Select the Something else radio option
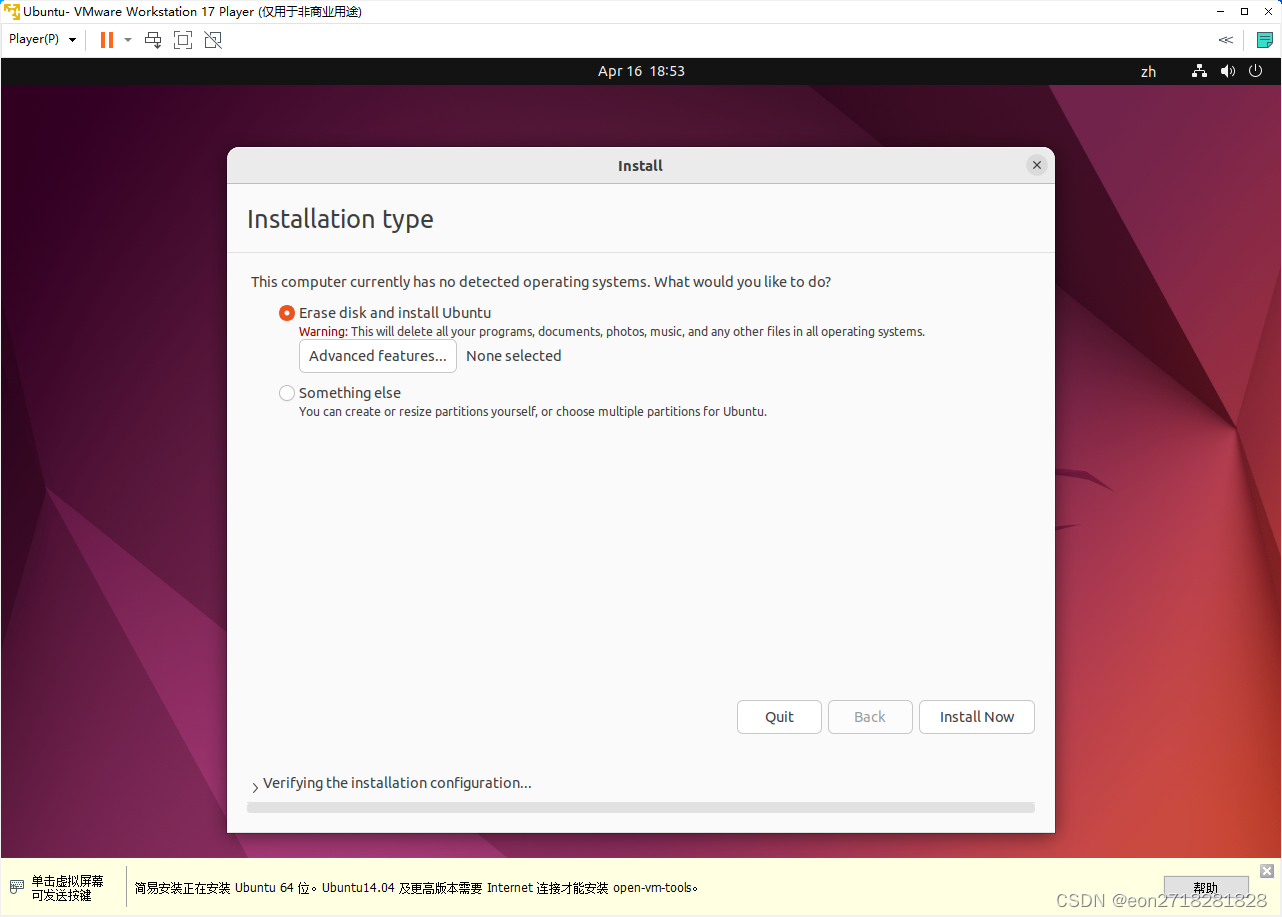 click(287, 393)
